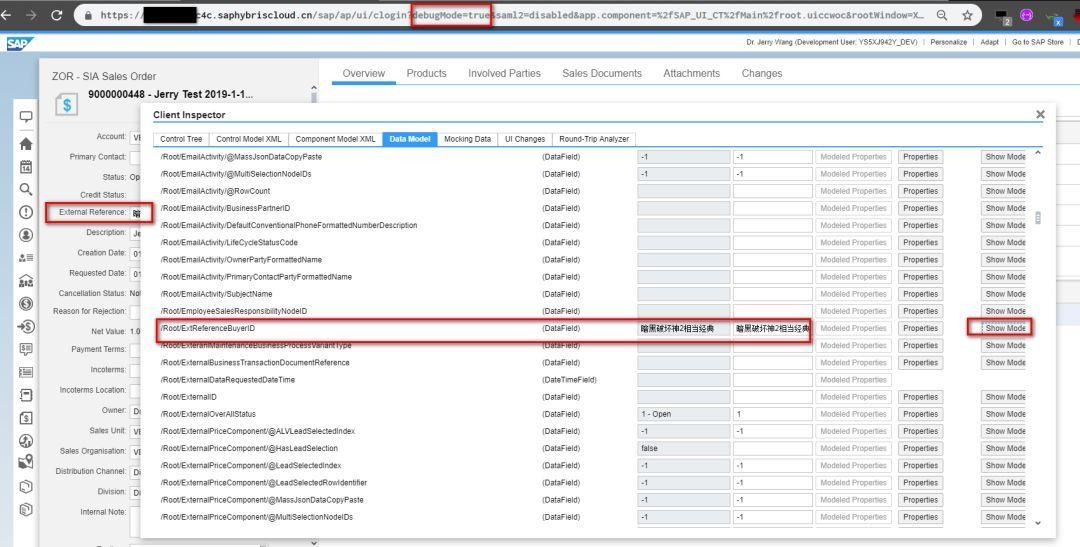The width and height of the screenshot is (1080, 547).
Task: Click Show Model for /Root/ExtReferenceBuyerID
Action: pos(1004,329)
